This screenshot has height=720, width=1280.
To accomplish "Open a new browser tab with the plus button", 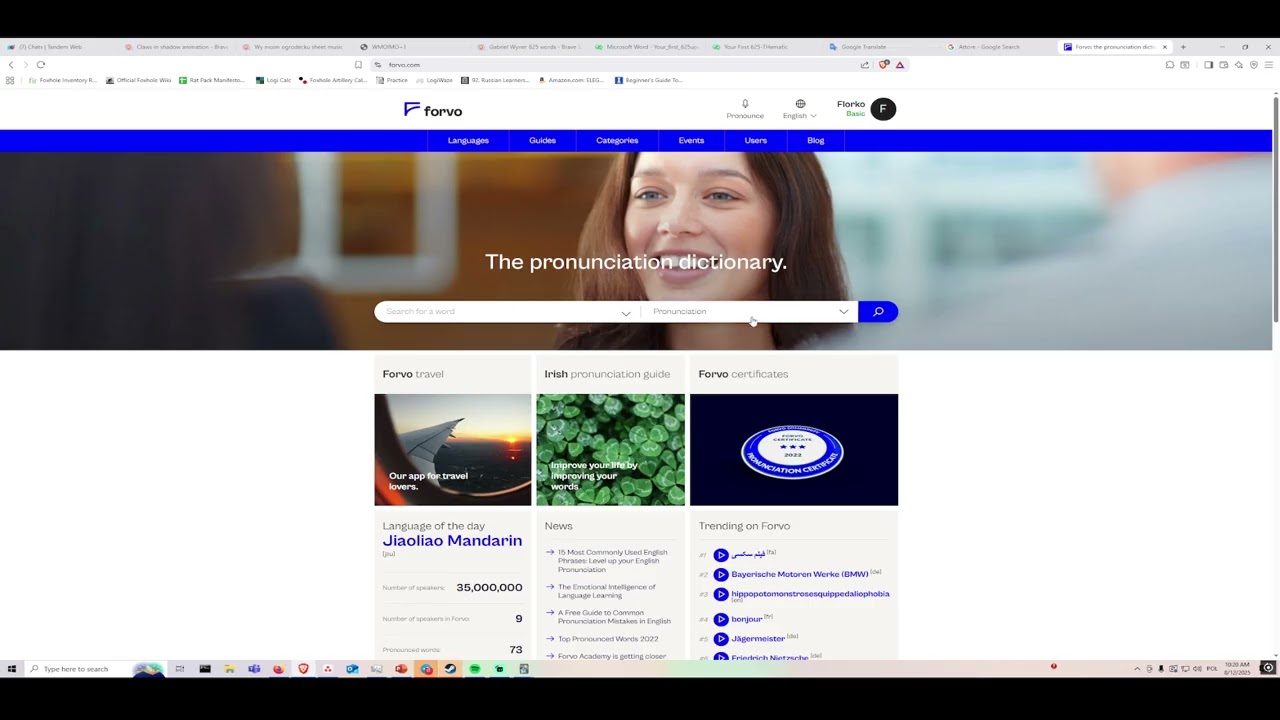I will (1183, 47).
